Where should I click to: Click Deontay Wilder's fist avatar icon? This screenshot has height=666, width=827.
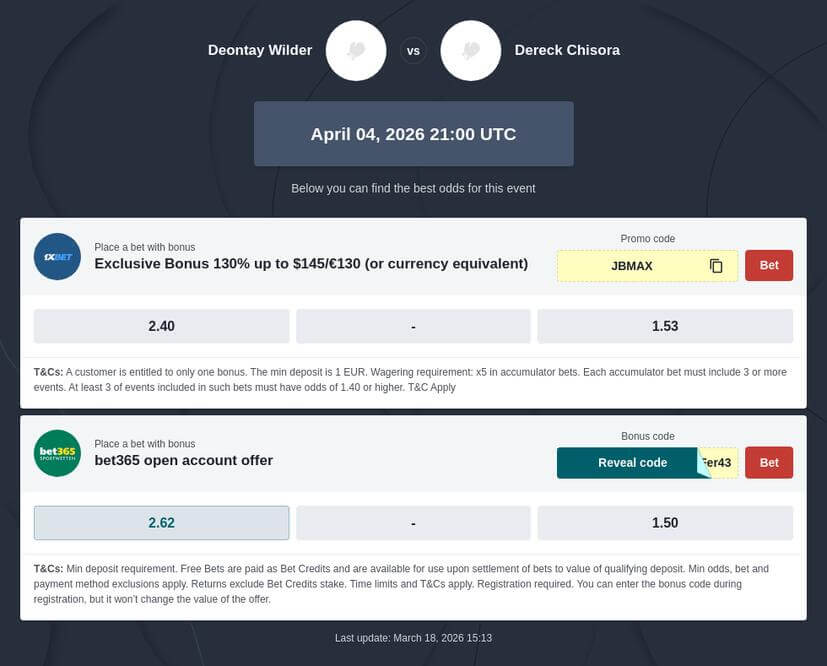pos(355,50)
